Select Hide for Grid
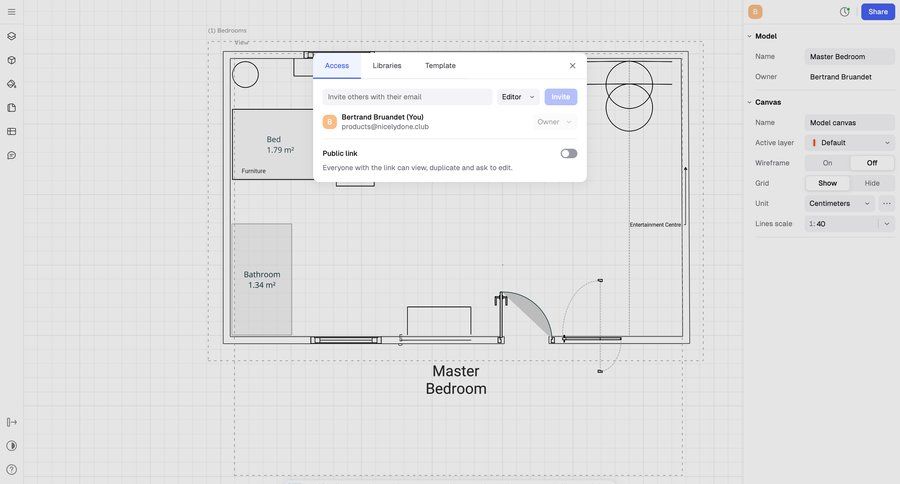Viewport: 900px width, 484px height. click(872, 183)
